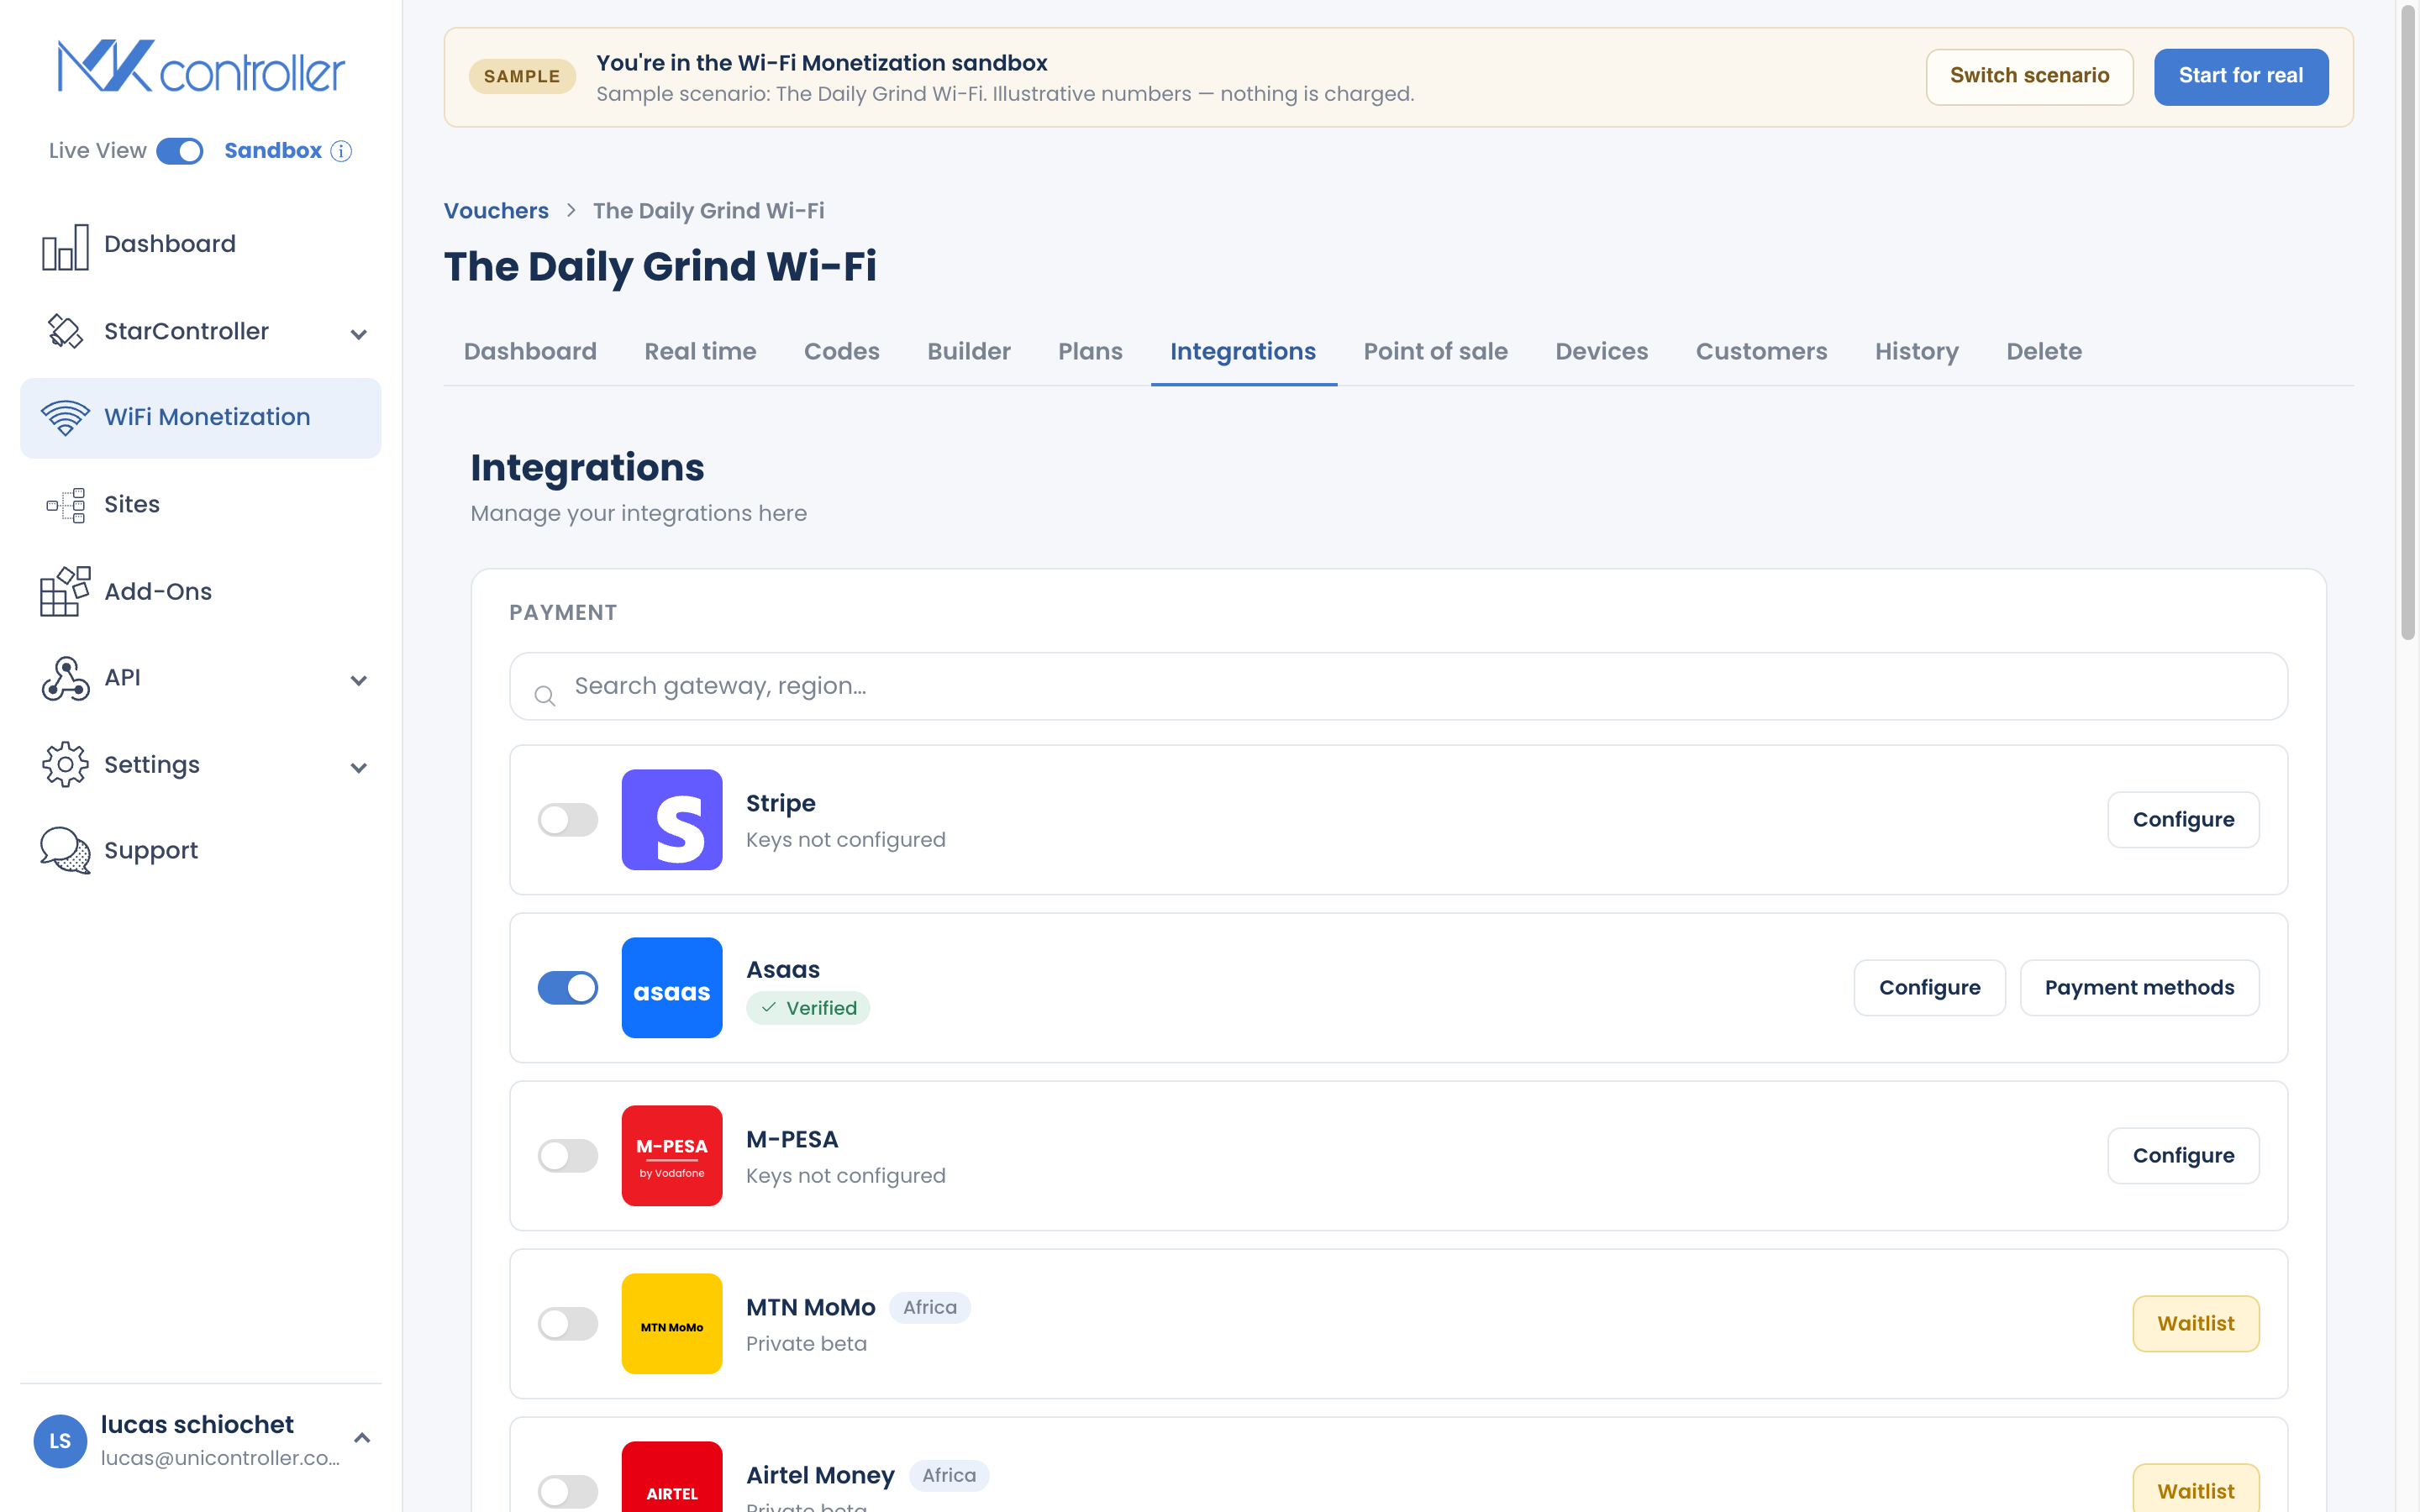The image size is (2420, 1512).
Task: Click the Airtel Money Africa tag
Action: tap(948, 1475)
